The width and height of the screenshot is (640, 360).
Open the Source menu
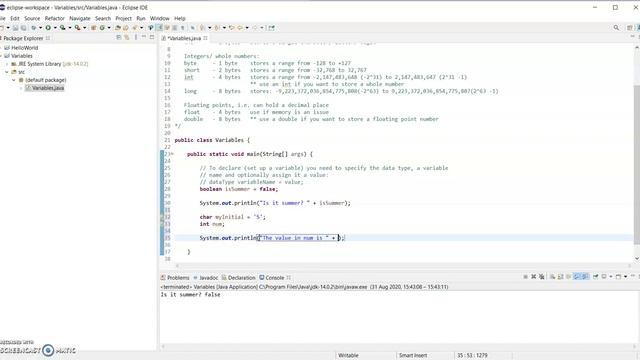pyautogui.click(x=32, y=18)
